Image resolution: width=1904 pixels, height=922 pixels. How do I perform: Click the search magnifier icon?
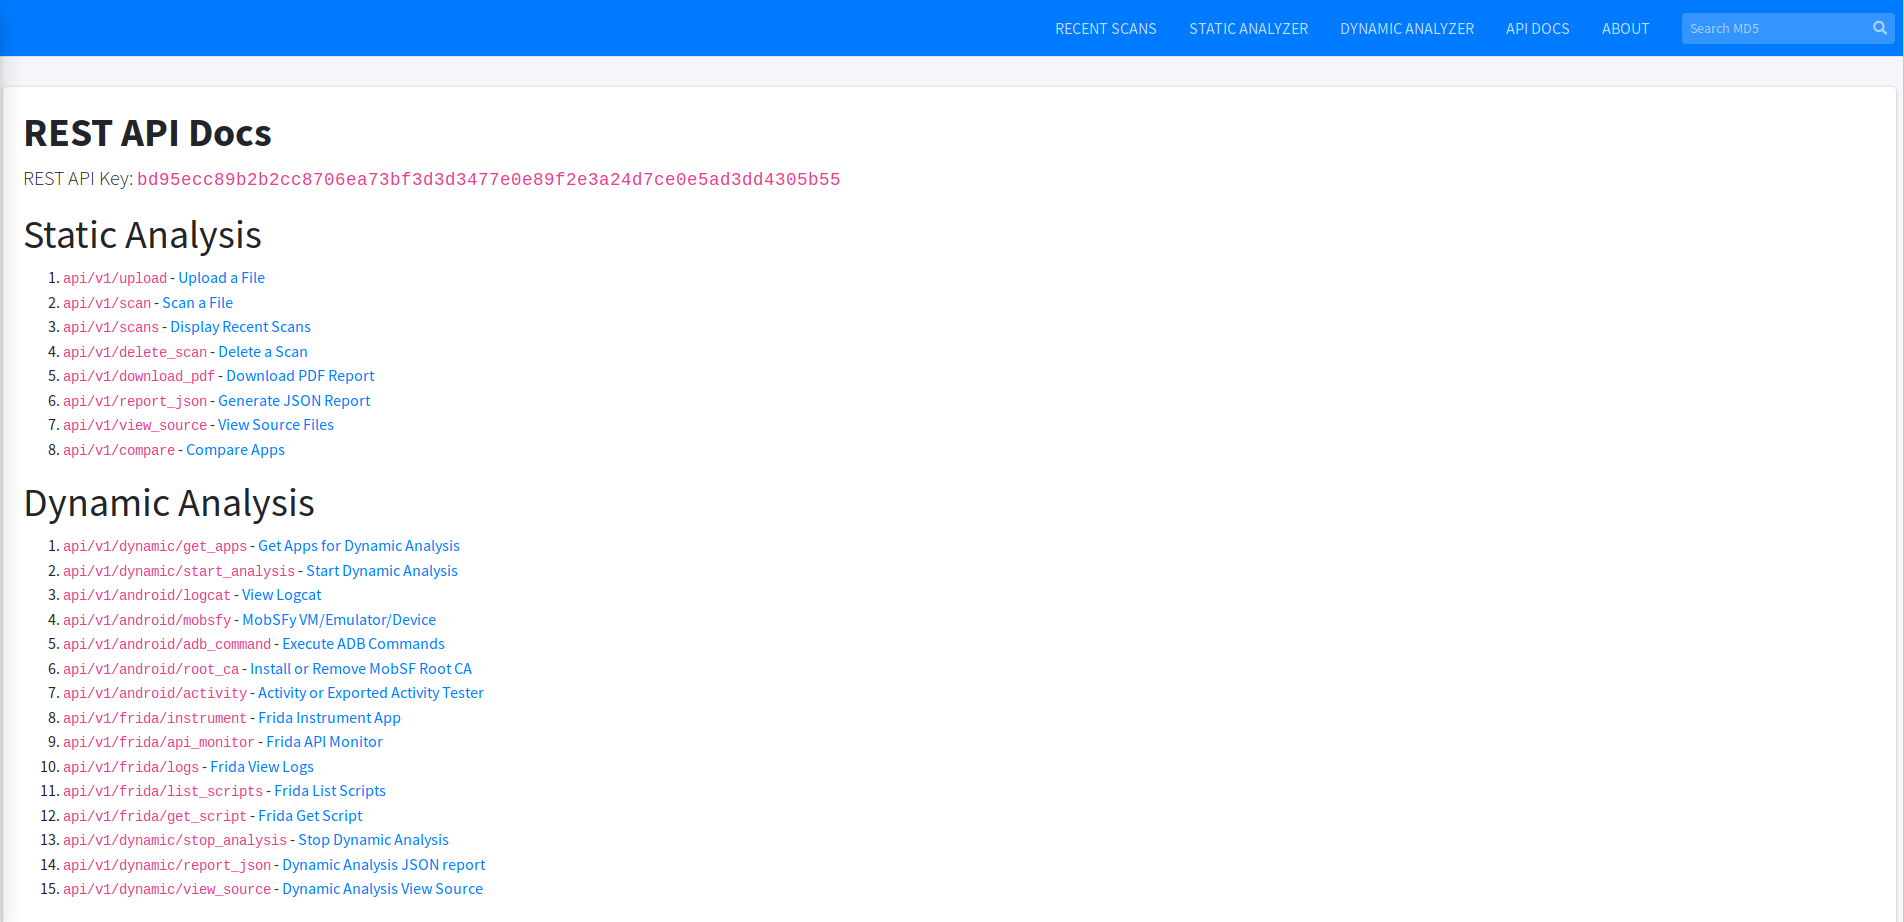pyautogui.click(x=1880, y=28)
